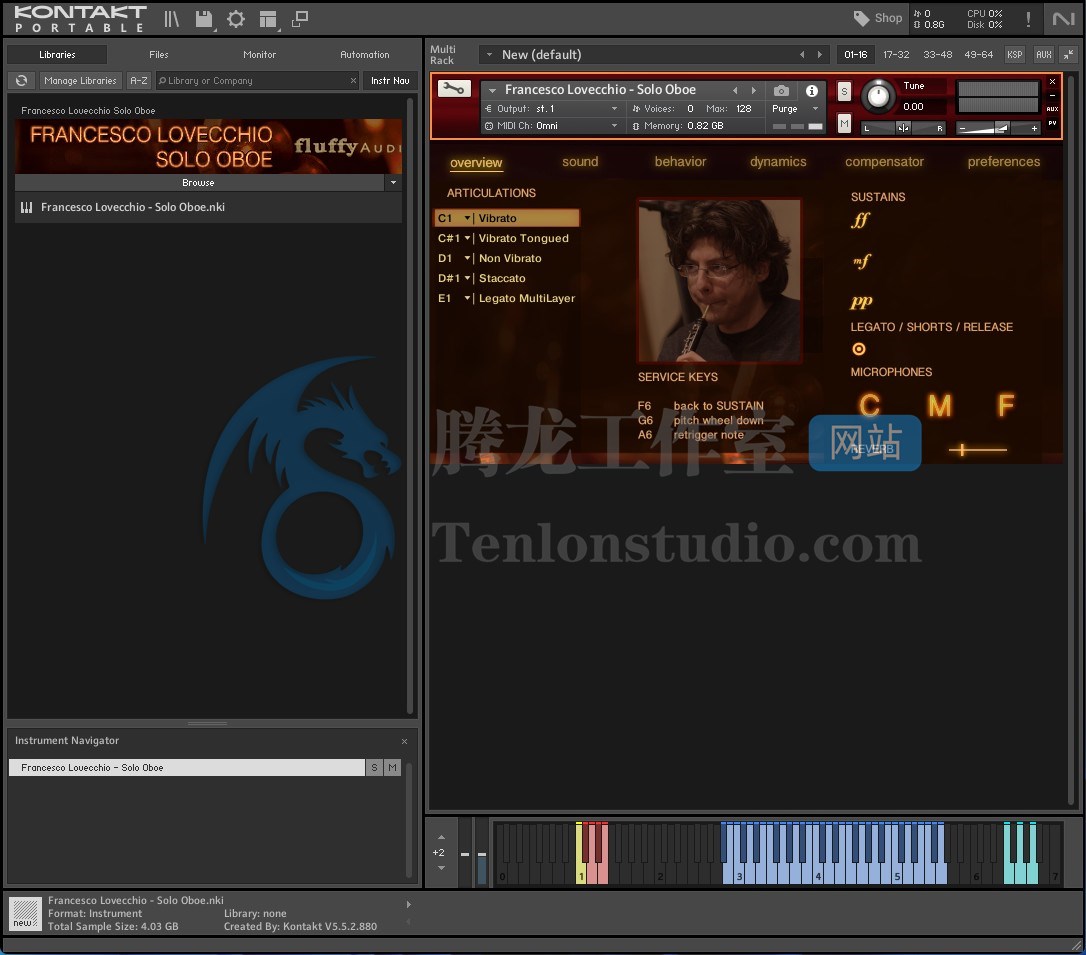Click the exclamation warning icon
This screenshot has width=1086, height=955.
coord(1028,19)
